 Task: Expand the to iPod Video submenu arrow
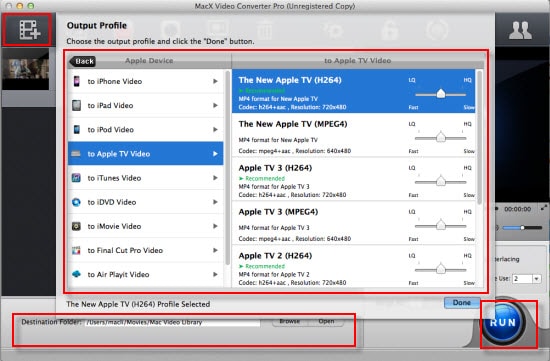pos(215,129)
